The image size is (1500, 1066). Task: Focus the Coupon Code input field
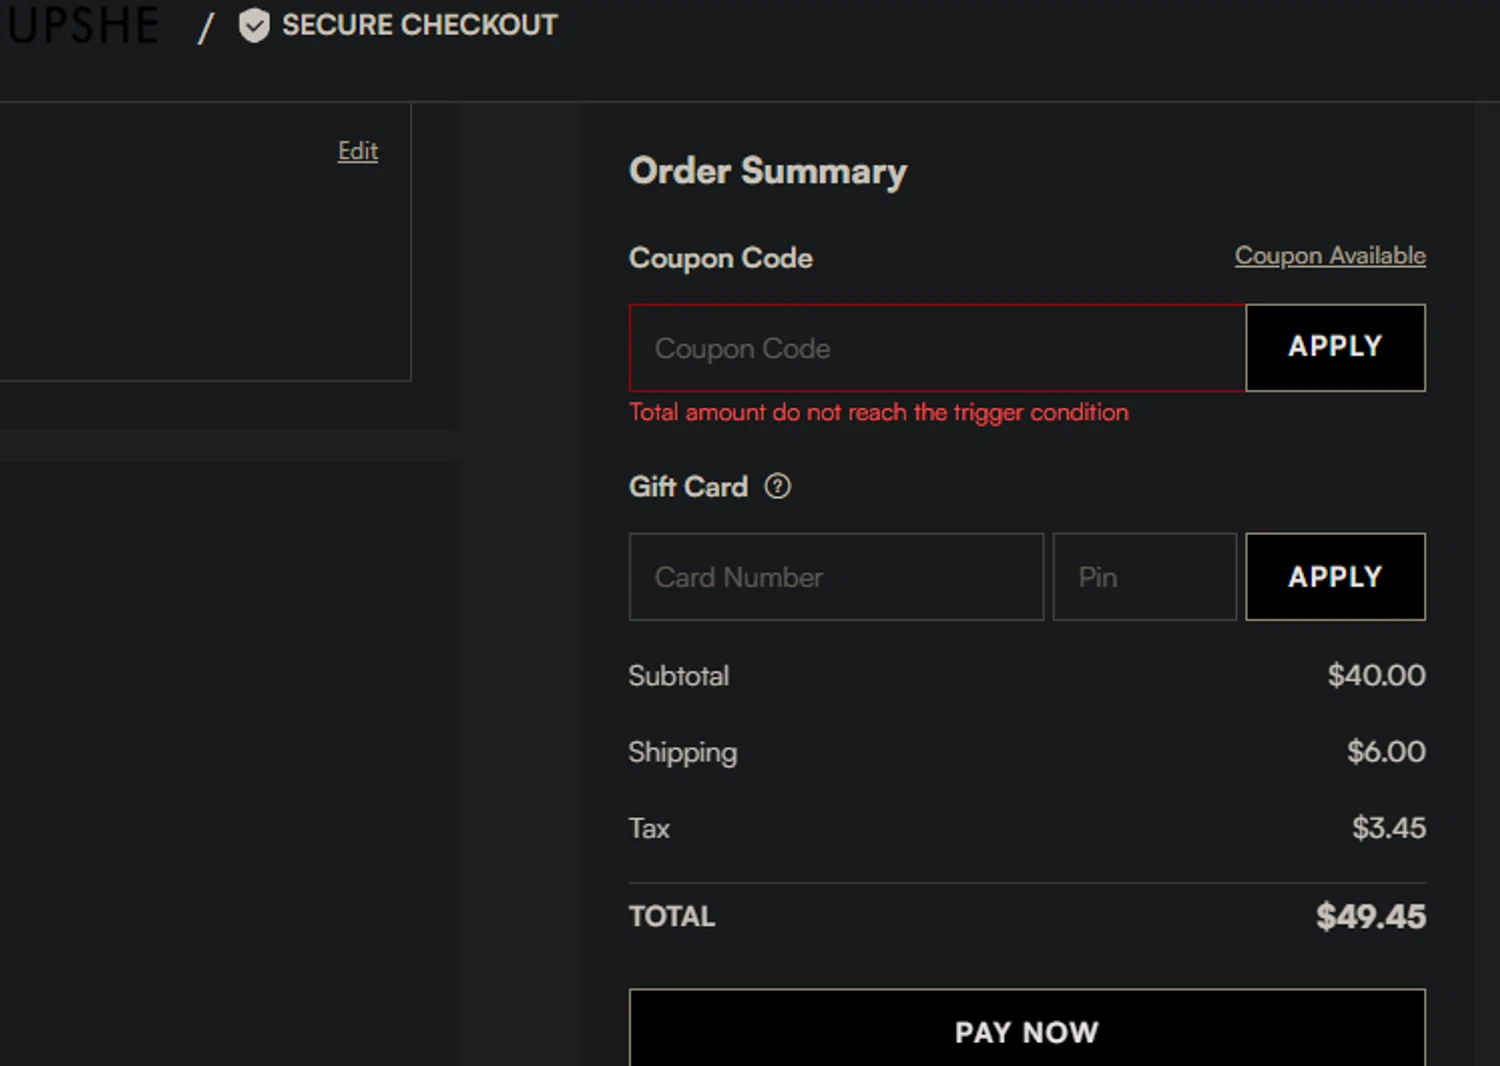click(937, 348)
